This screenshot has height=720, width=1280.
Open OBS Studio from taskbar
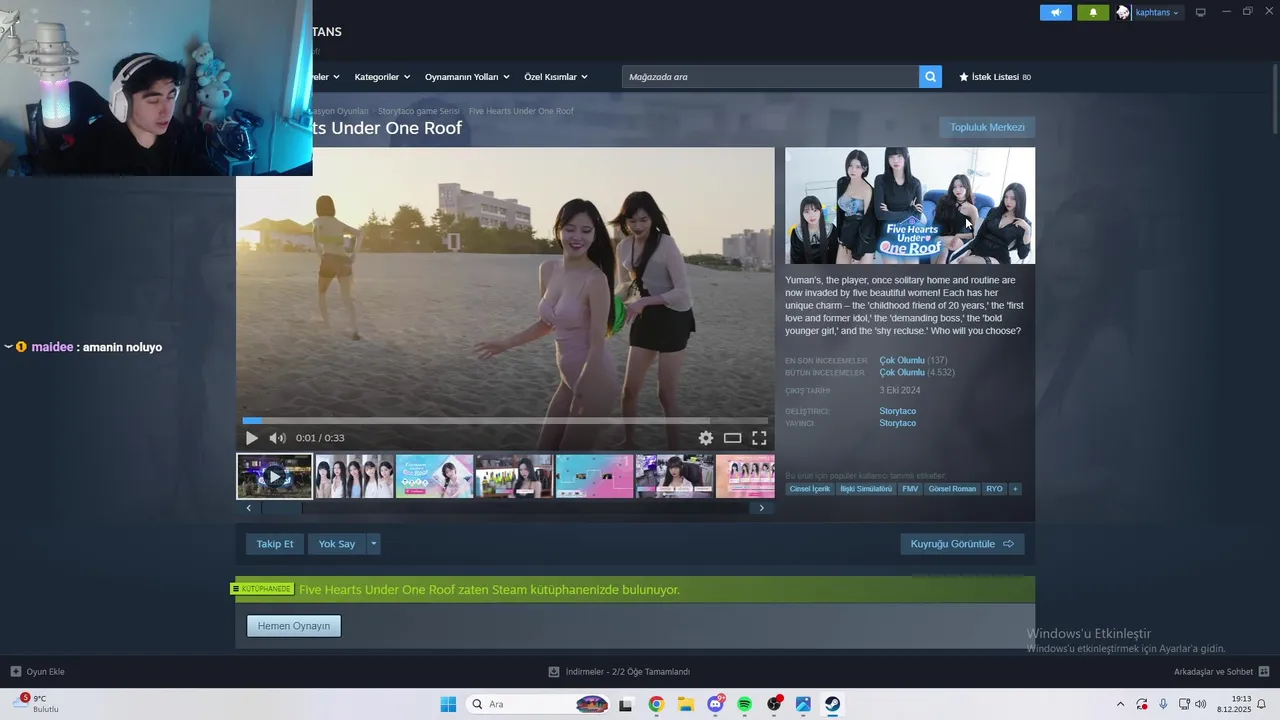(774, 704)
